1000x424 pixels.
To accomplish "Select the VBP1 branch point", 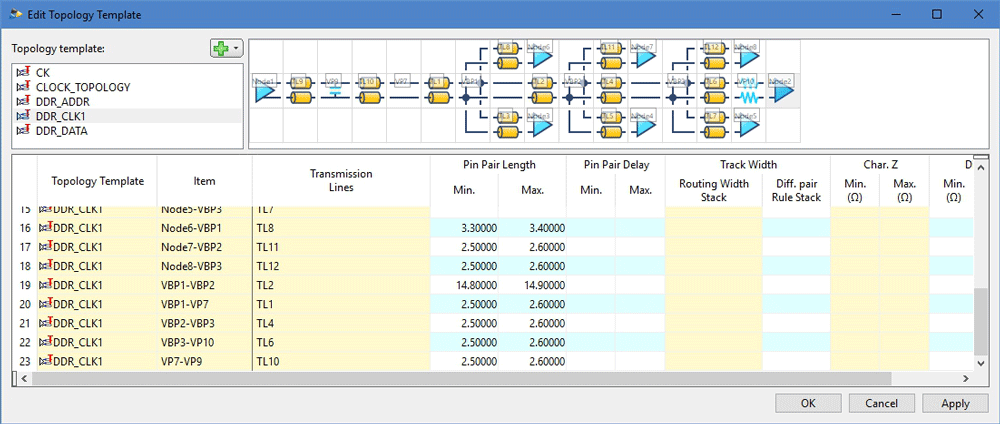I will point(465,98).
